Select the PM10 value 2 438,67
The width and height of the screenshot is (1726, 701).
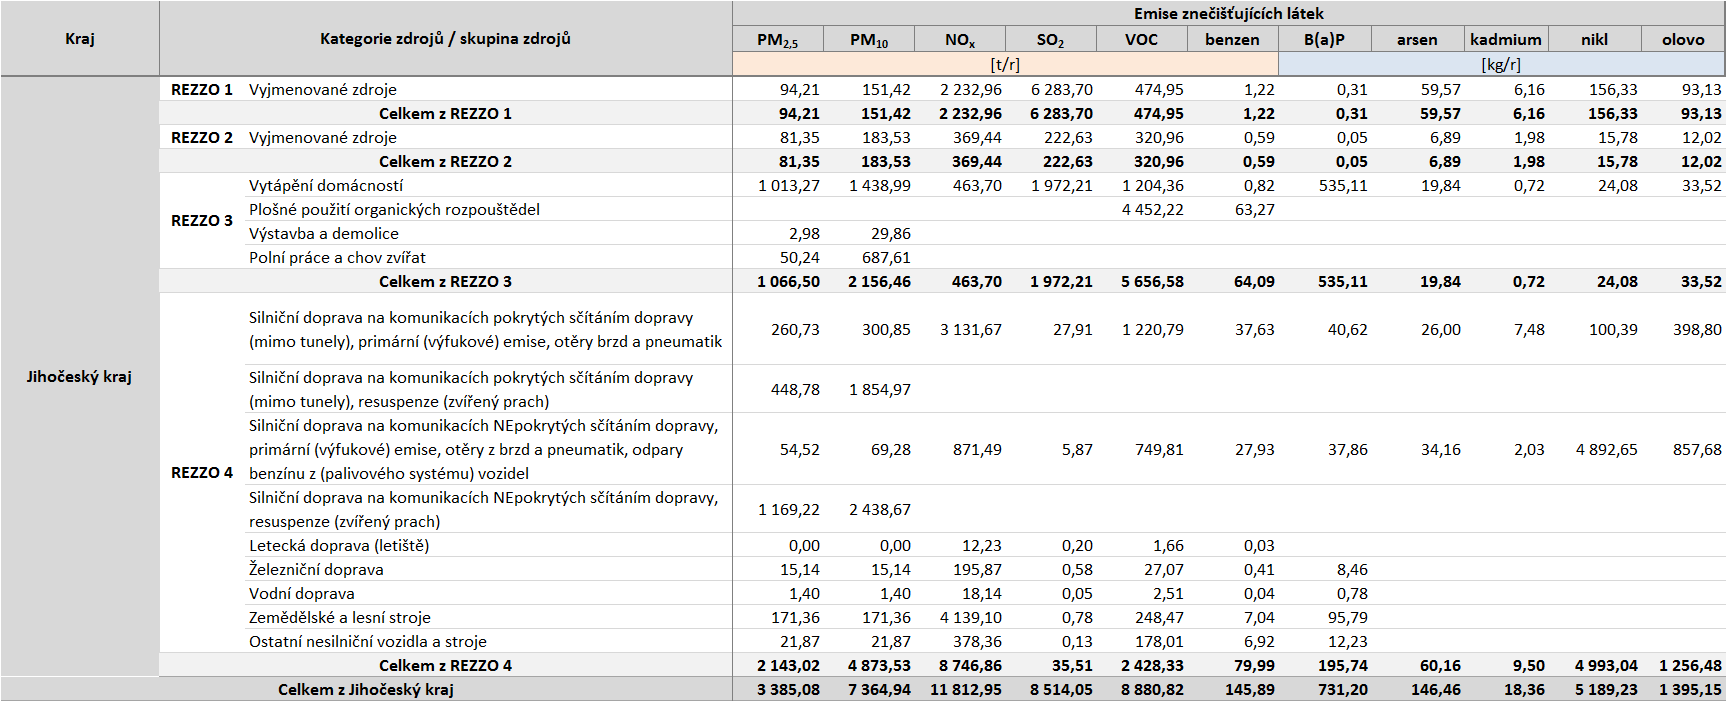pyautogui.click(x=880, y=510)
